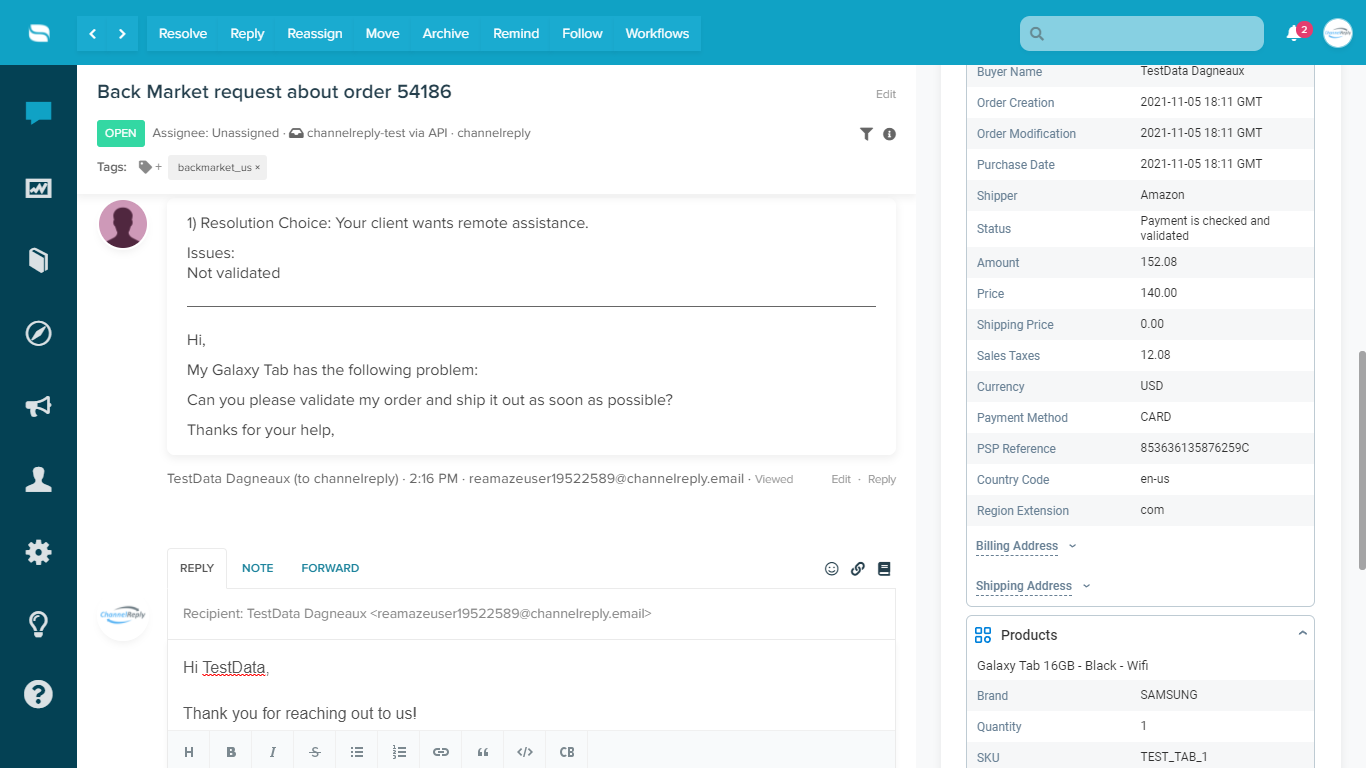Click Reply in top toolbar
The height and width of the screenshot is (768, 1366).
(247, 33)
